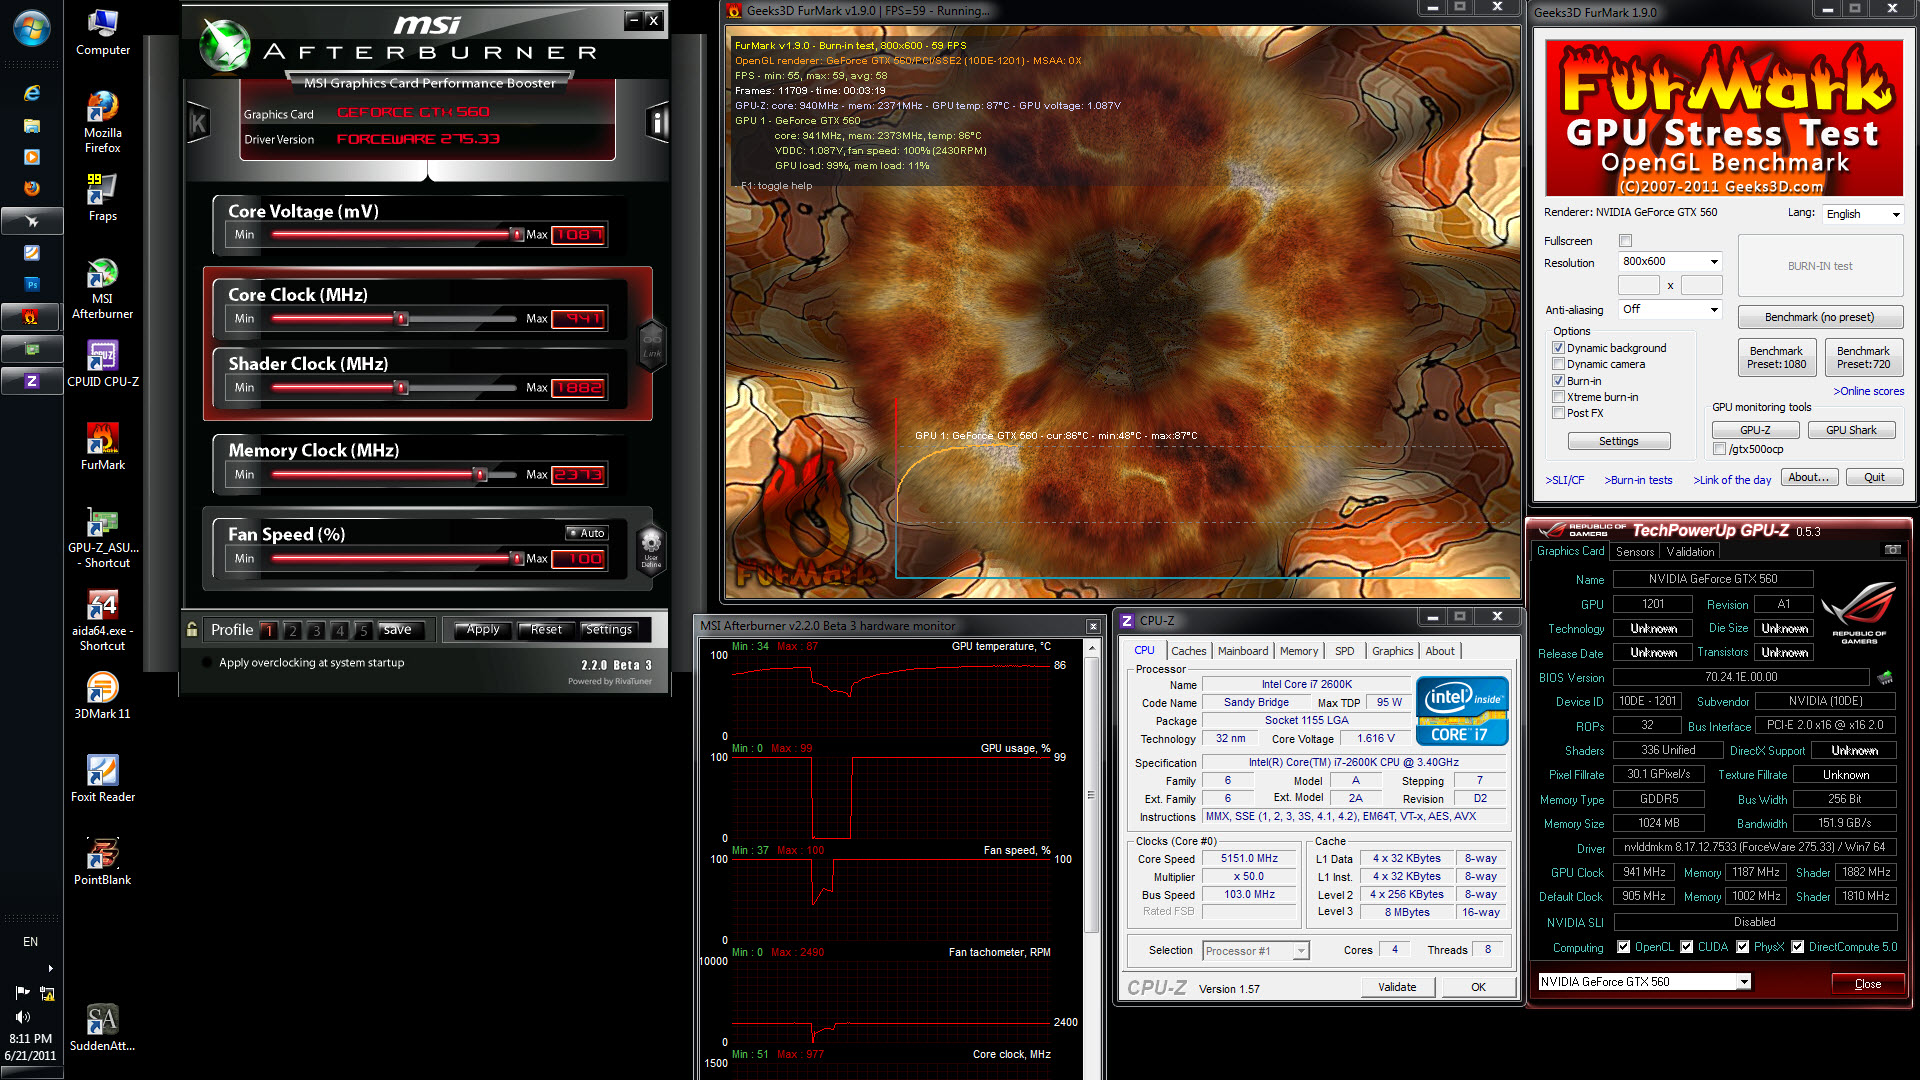Click the Core Clock slider handle

tap(402, 319)
